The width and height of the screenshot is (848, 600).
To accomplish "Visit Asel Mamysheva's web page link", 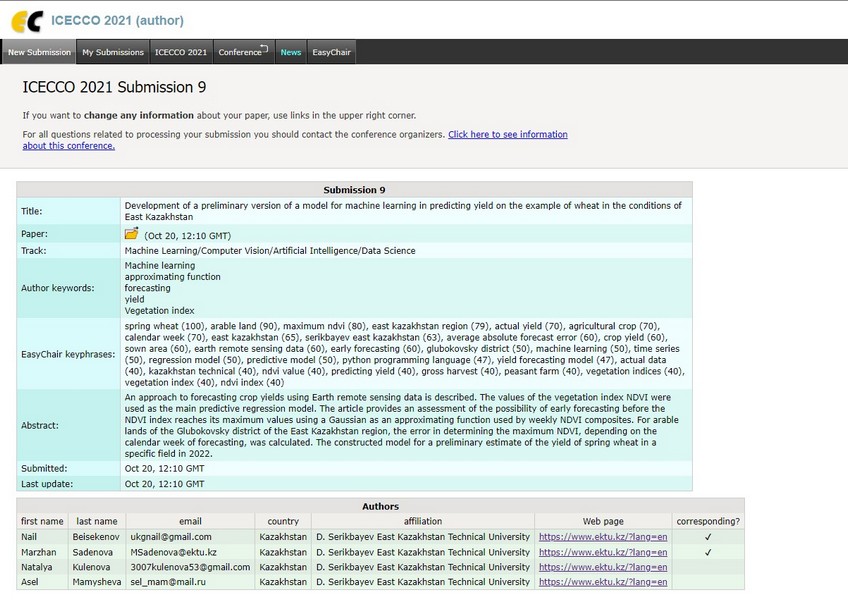I will (x=602, y=582).
